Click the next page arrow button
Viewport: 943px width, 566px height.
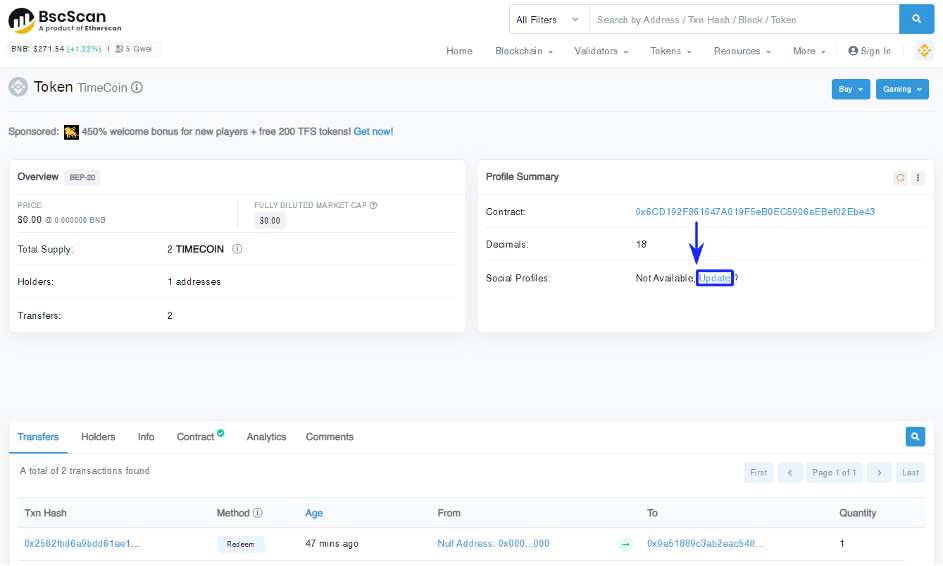click(879, 473)
